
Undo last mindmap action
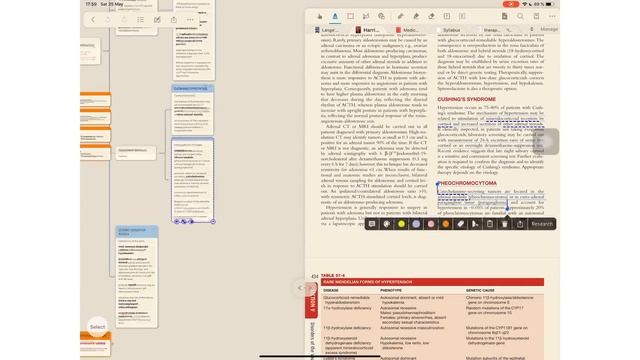108,20
